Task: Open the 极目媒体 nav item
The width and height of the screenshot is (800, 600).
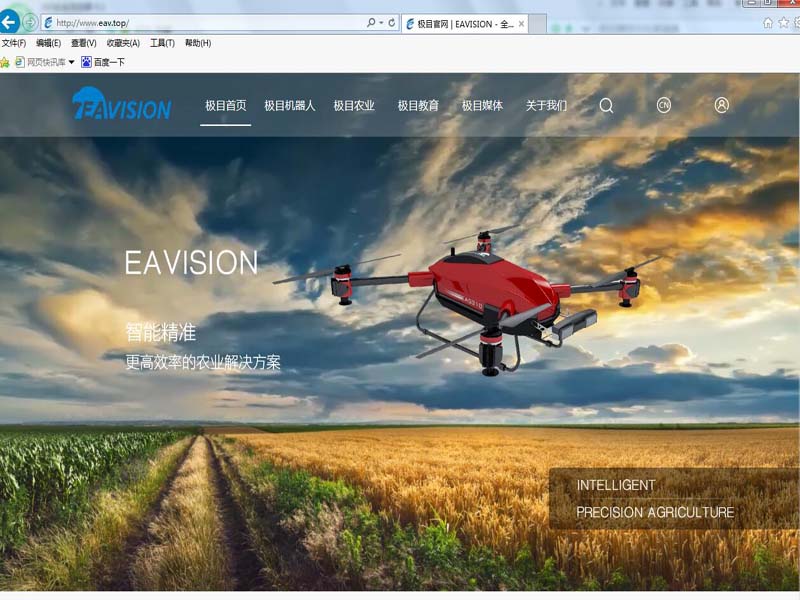Action: pyautogui.click(x=482, y=106)
